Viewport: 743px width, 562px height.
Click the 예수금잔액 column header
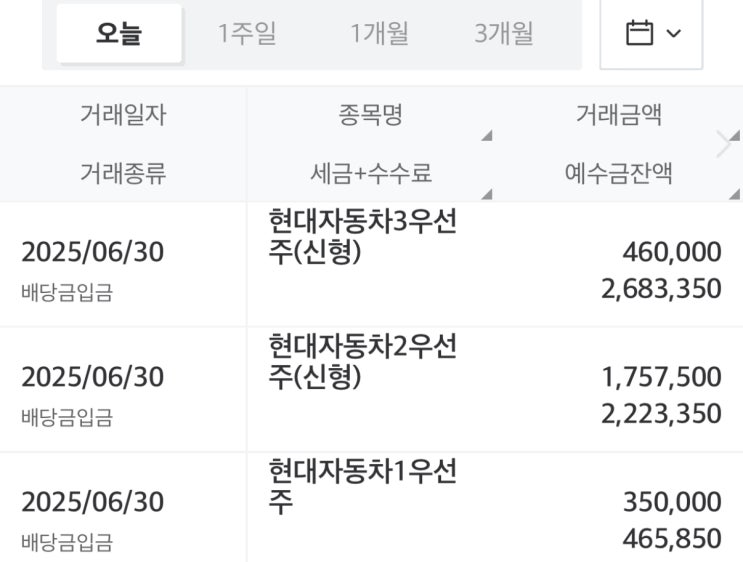pyautogui.click(x=618, y=173)
